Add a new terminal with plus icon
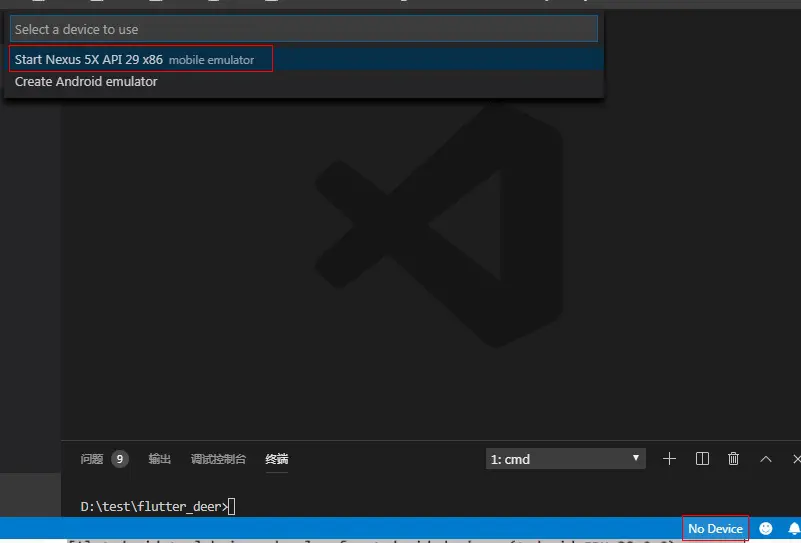Image resolution: width=801 pixels, height=543 pixels. click(x=669, y=459)
